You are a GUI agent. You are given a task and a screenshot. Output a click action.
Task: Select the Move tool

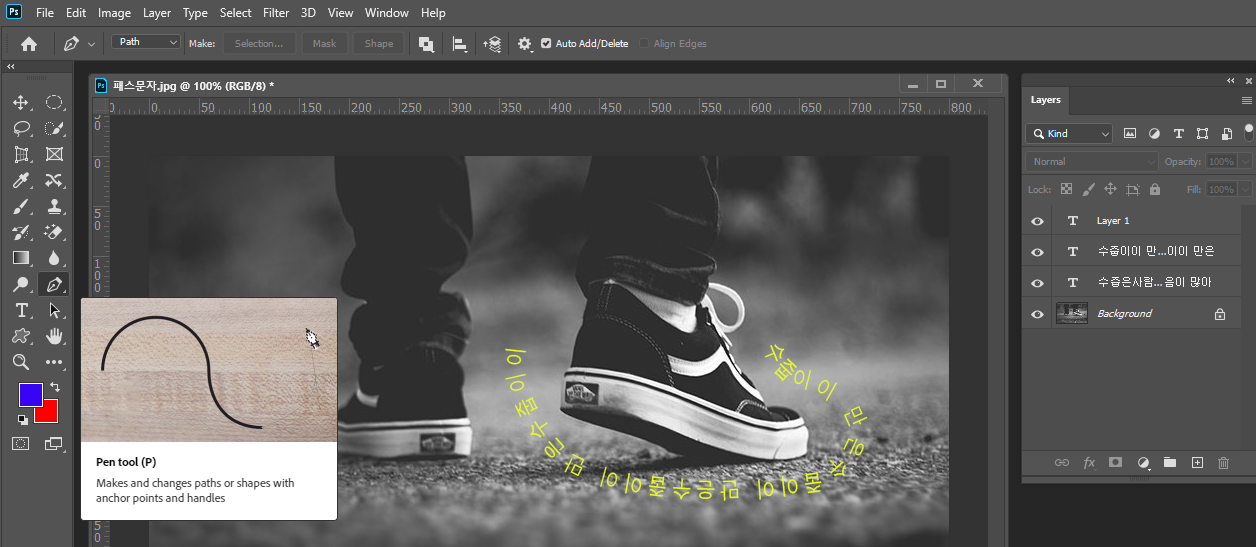(21, 102)
